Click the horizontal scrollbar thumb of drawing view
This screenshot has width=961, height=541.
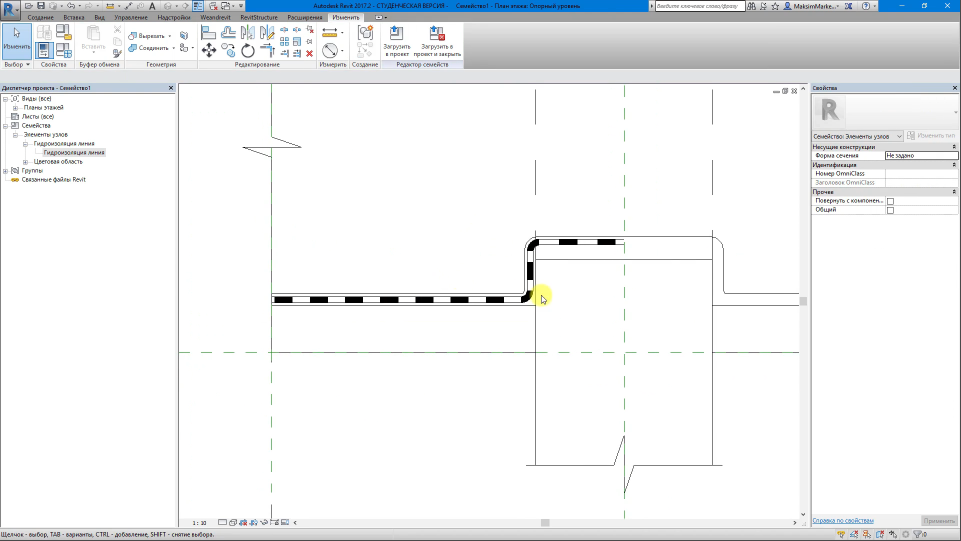tap(545, 523)
